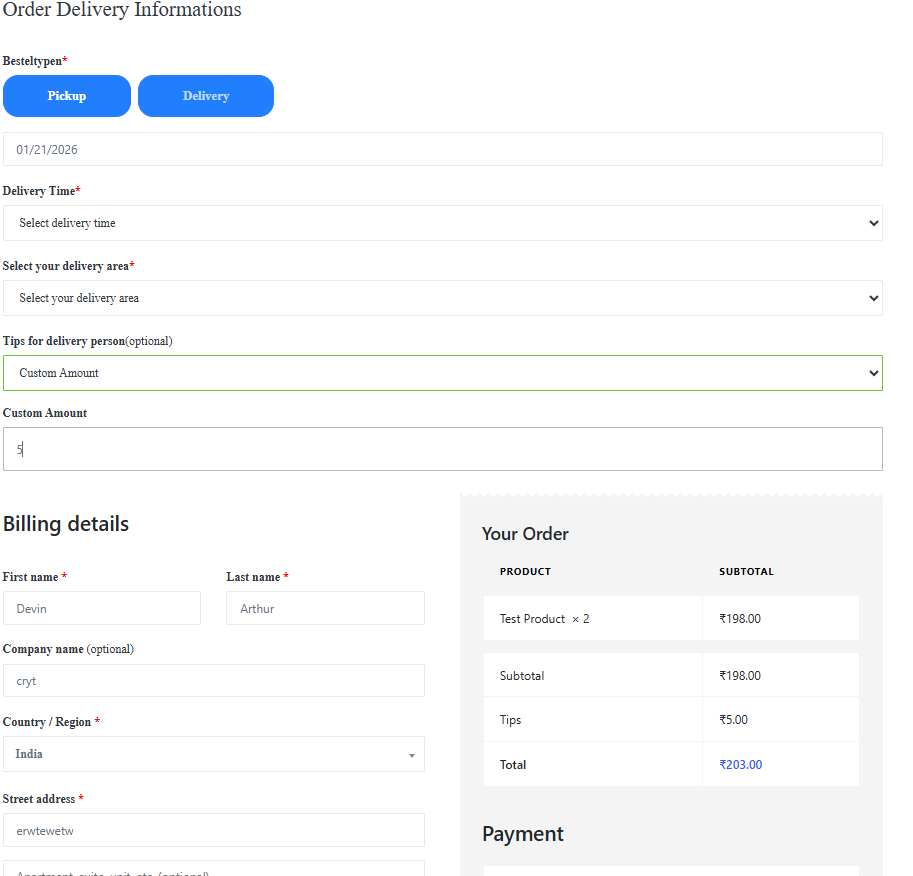Click the Billing details heading
Screen dimensions: 913x876
click(x=66, y=524)
